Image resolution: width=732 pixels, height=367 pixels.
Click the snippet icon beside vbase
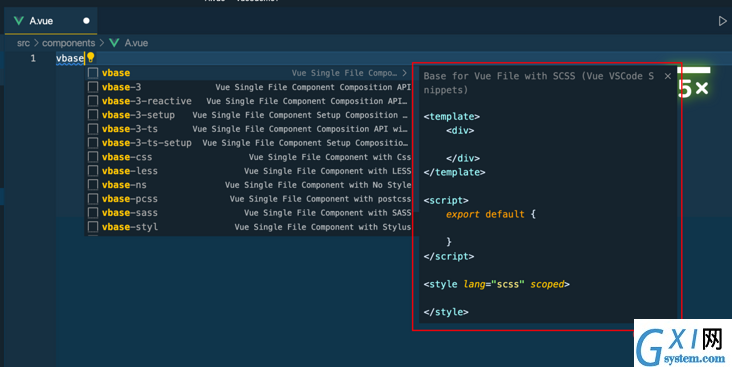coord(93,73)
